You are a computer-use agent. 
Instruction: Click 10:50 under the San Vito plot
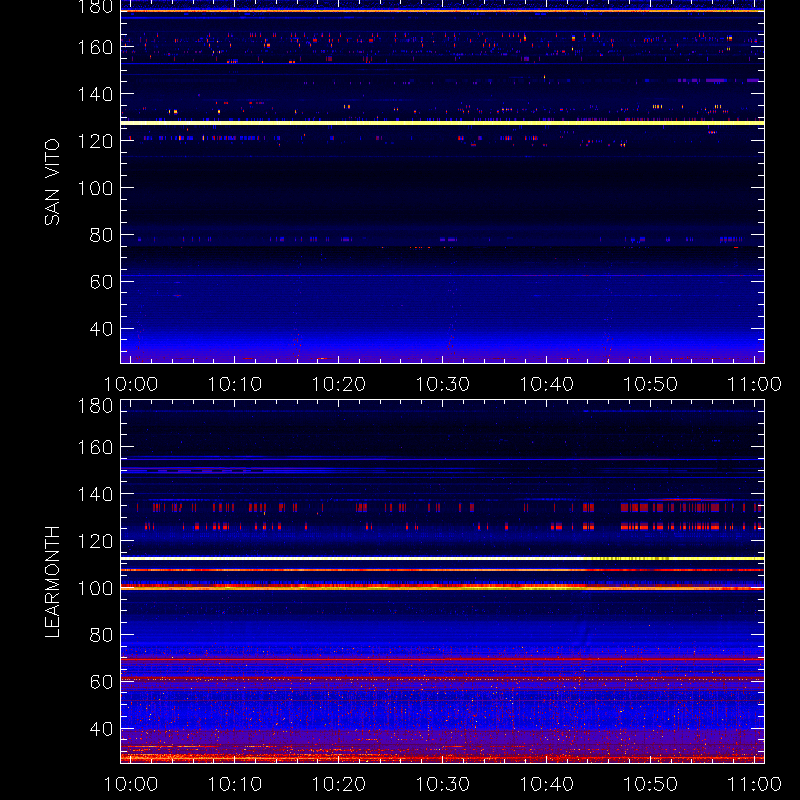(x=651, y=384)
